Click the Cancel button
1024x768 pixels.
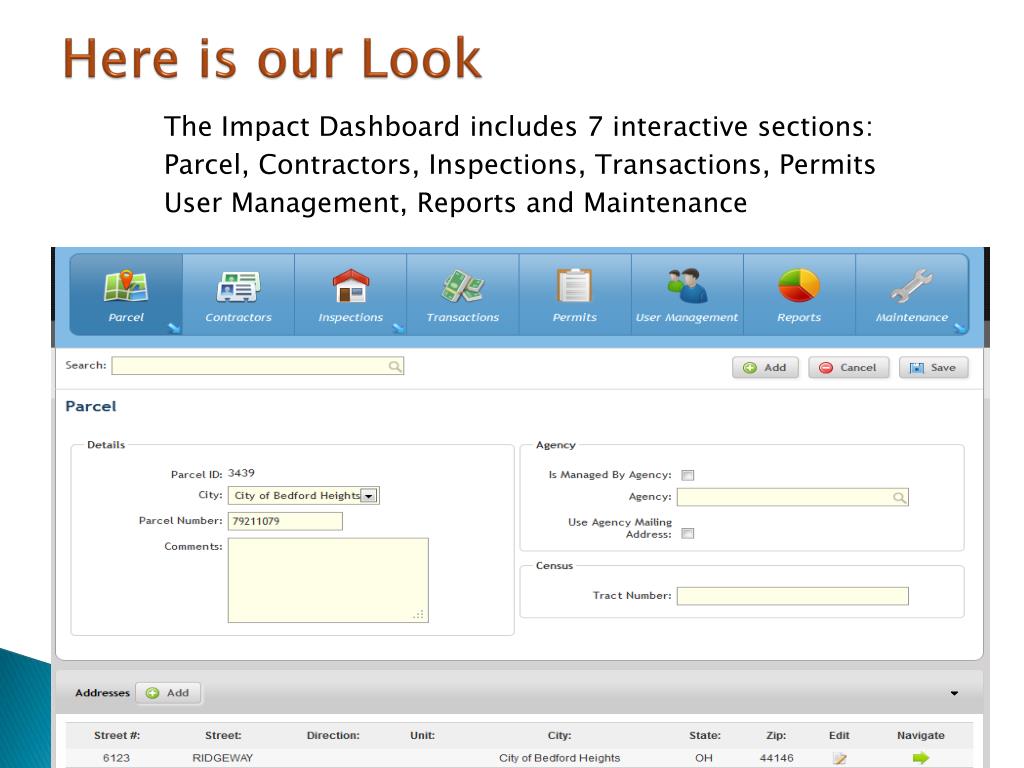tap(848, 368)
